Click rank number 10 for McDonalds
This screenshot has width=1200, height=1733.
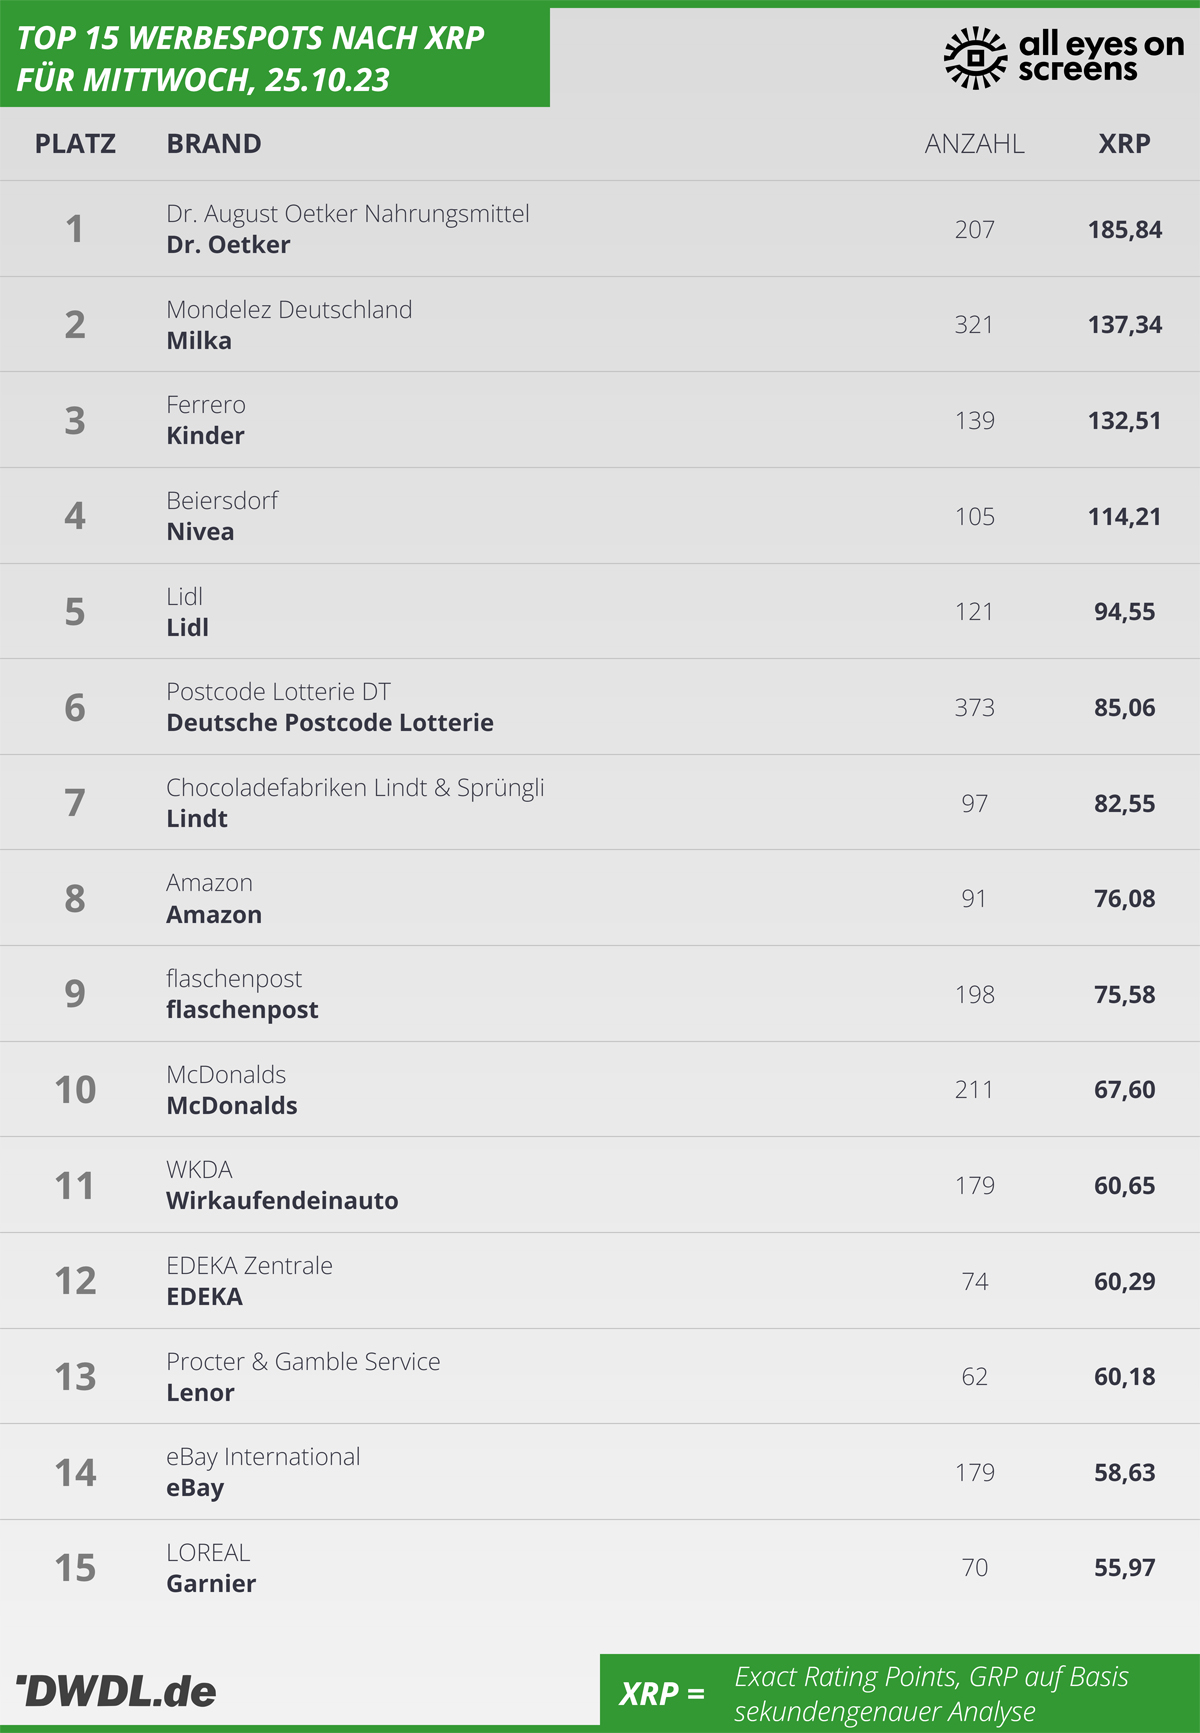(x=75, y=1090)
